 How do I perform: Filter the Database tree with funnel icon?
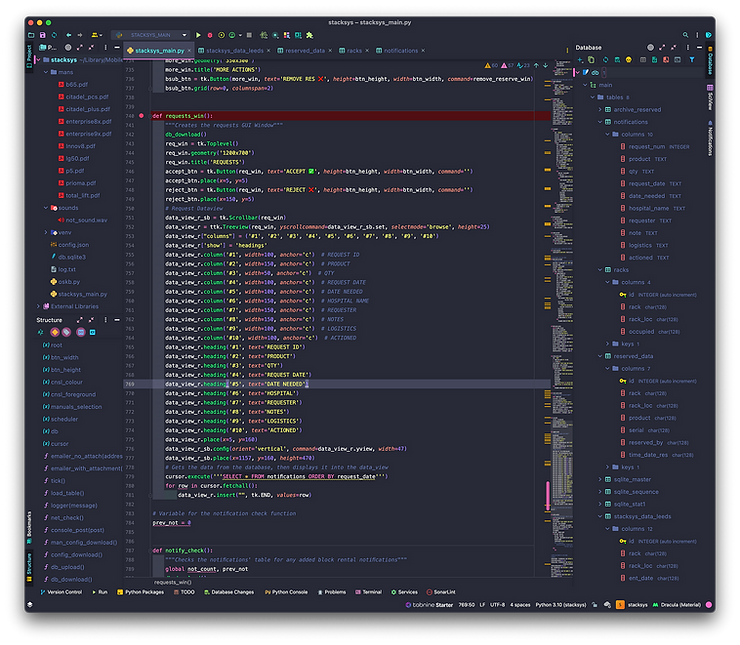(691, 60)
